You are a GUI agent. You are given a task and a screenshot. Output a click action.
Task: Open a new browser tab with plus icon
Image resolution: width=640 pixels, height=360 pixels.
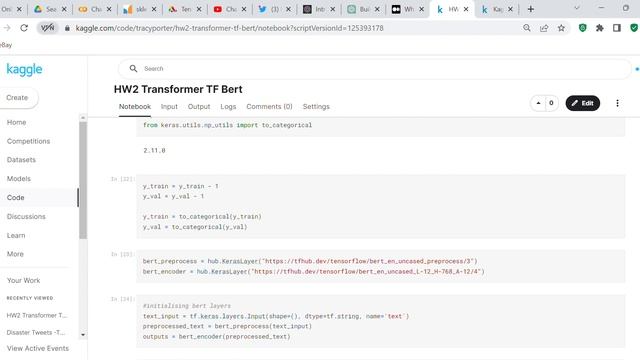click(x=531, y=9)
